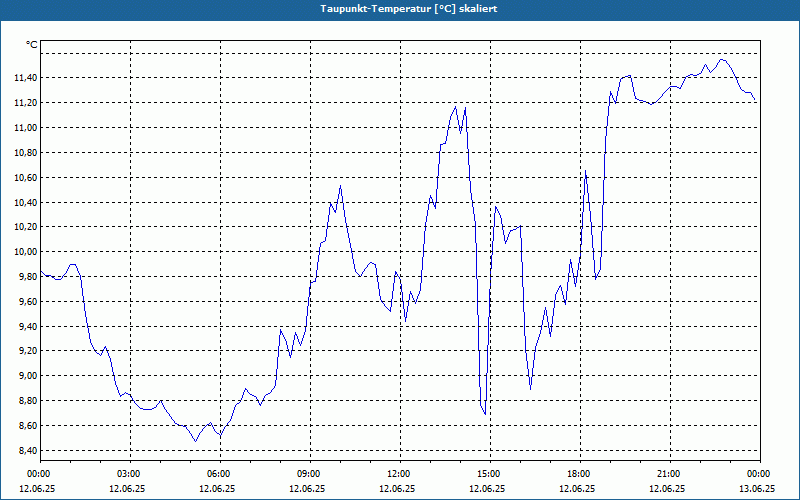Screen dimensions: 800x500
Task: Click the 00:00 label above 13.06.25
Action: pos(760,474)
